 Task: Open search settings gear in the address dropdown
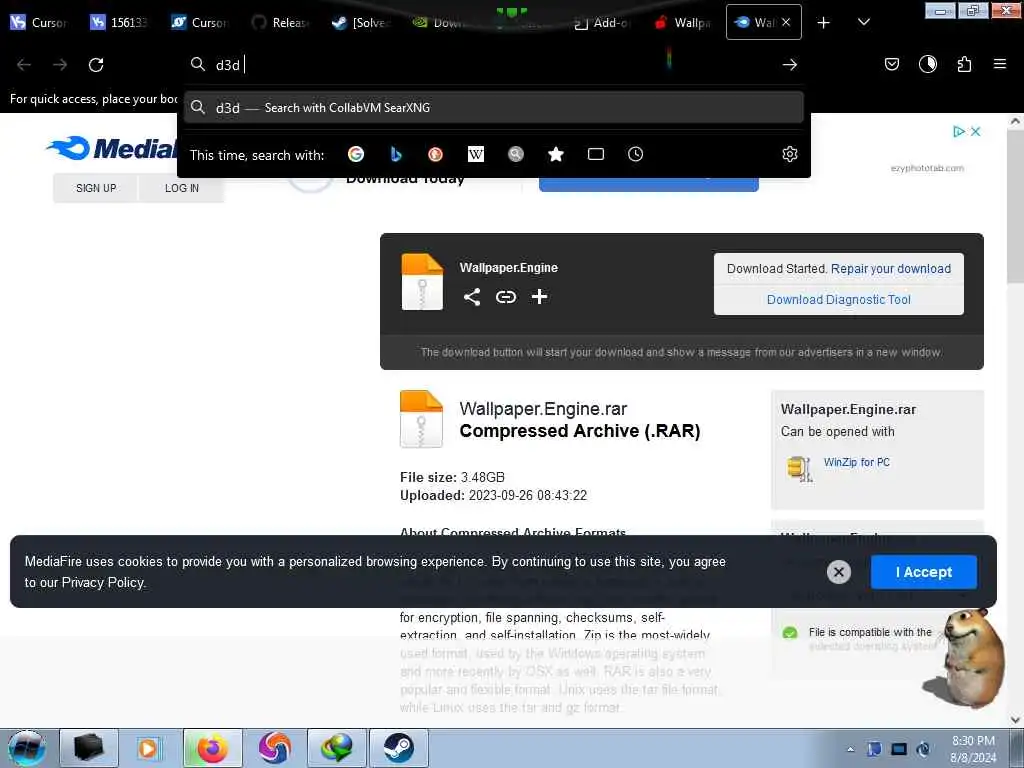tap(790, 154)
